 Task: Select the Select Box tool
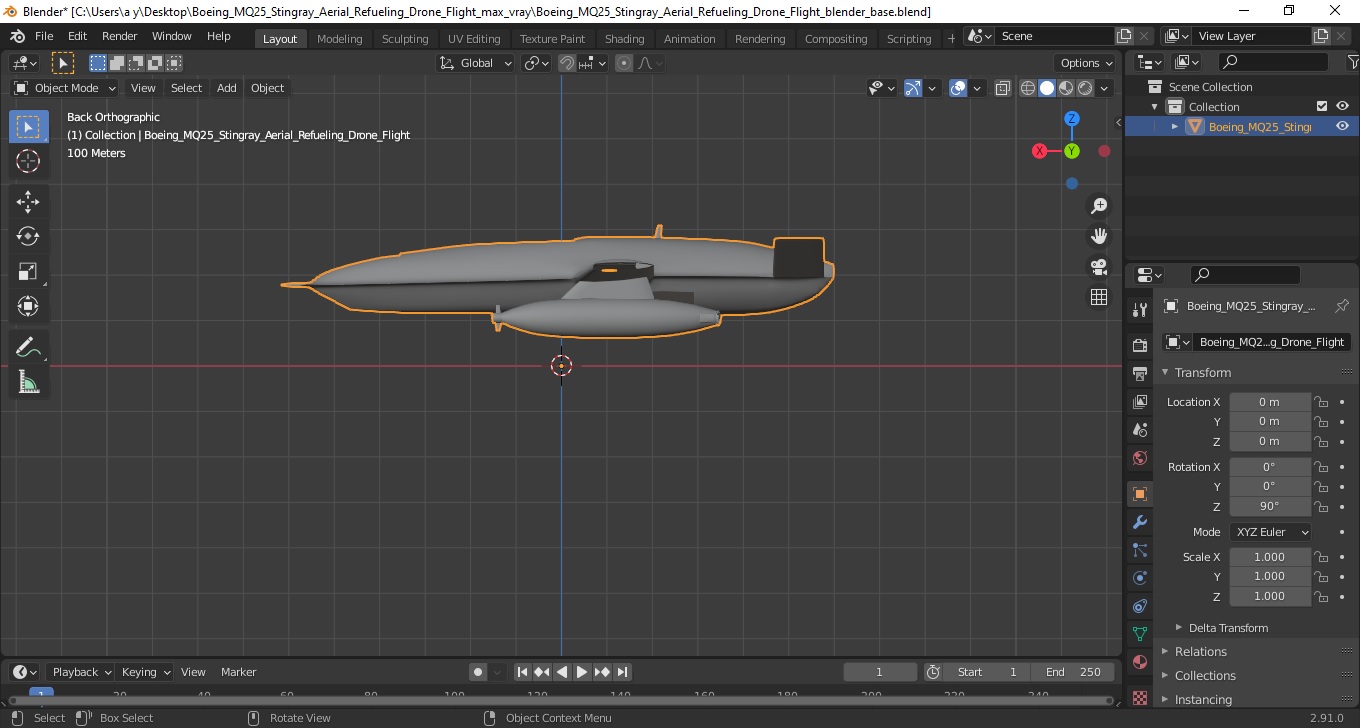click(x=28, y=127)
